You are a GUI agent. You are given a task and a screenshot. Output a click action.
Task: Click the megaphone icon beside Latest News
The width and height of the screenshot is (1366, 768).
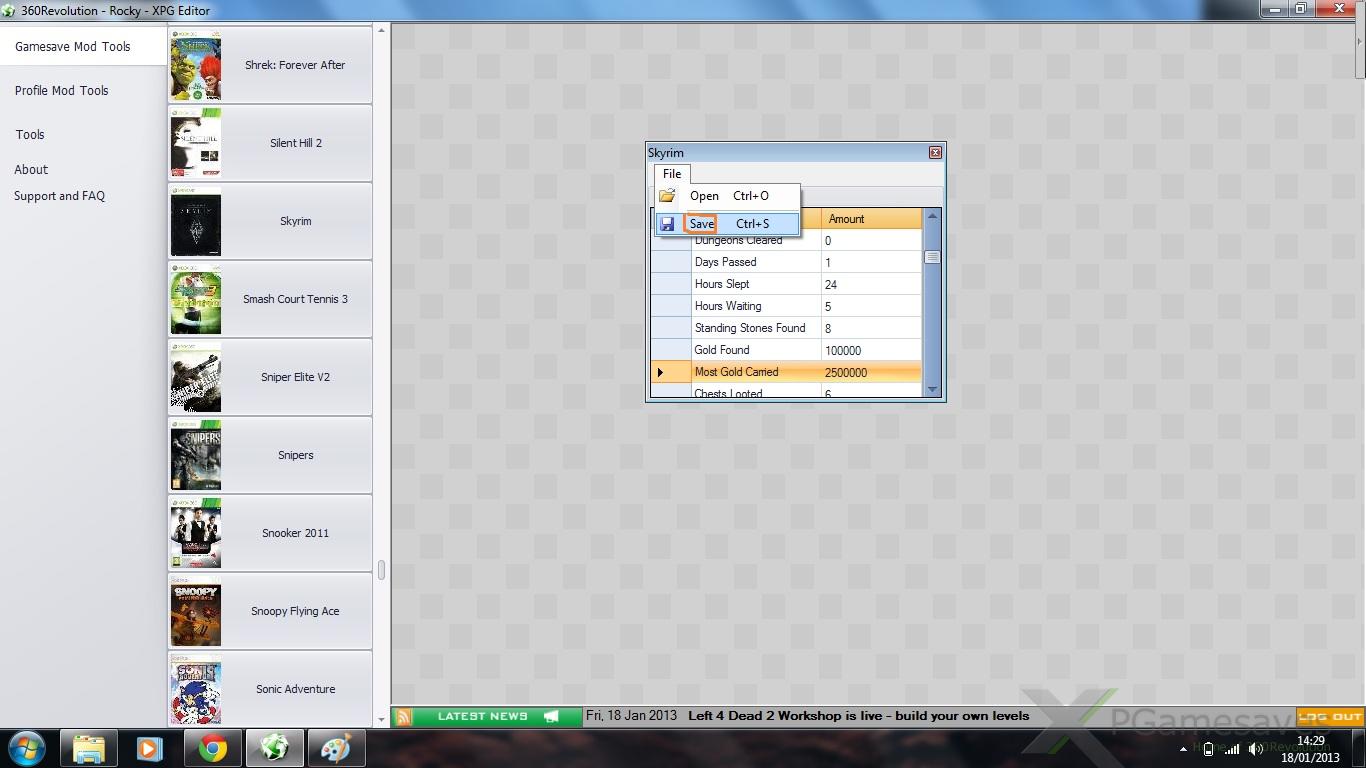(x=551, y=717)
